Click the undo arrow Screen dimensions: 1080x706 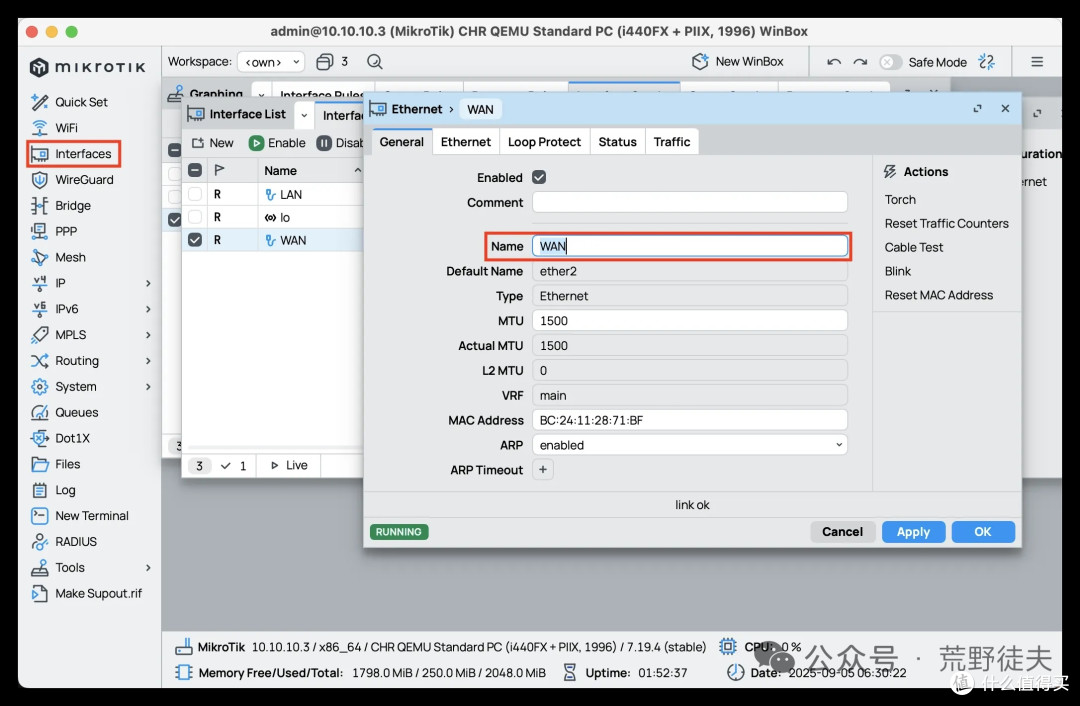pos(834,62)
